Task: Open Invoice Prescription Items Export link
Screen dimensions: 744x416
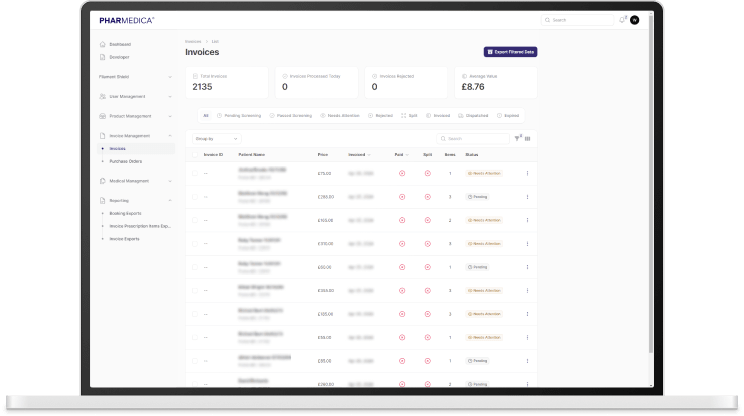Action: [140, 226]
